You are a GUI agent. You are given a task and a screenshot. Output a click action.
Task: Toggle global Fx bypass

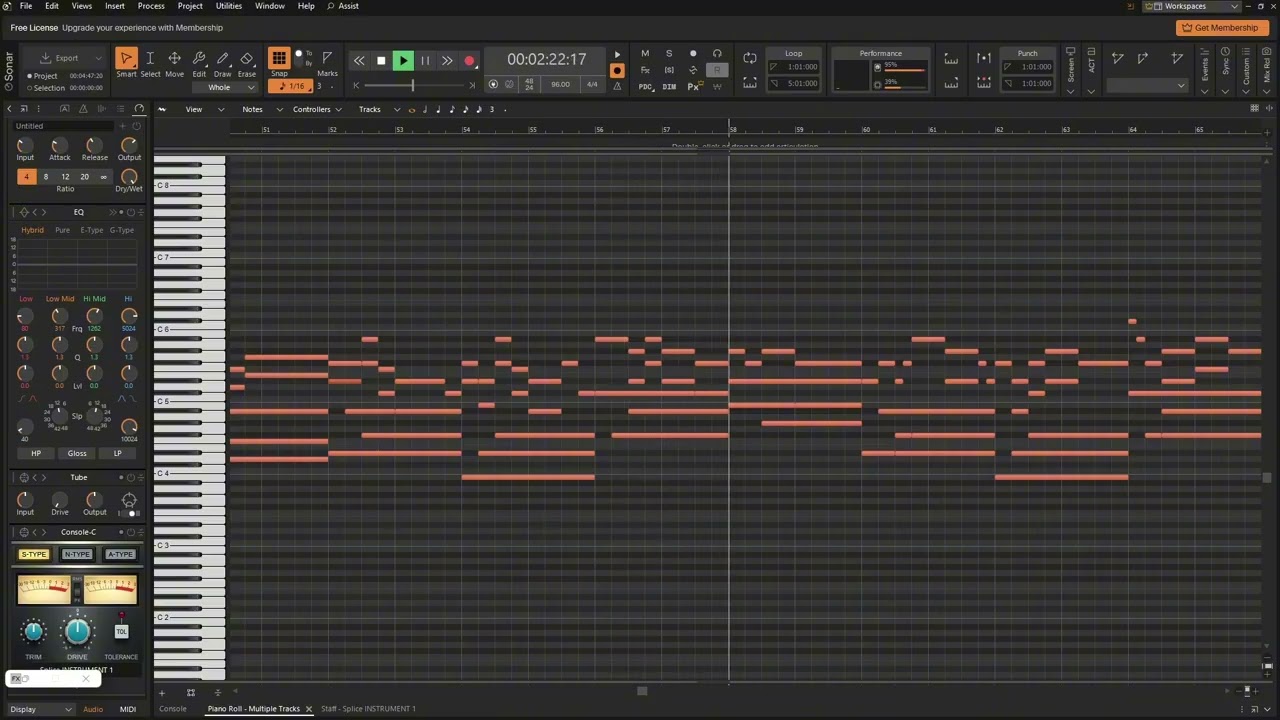point(645,70)
